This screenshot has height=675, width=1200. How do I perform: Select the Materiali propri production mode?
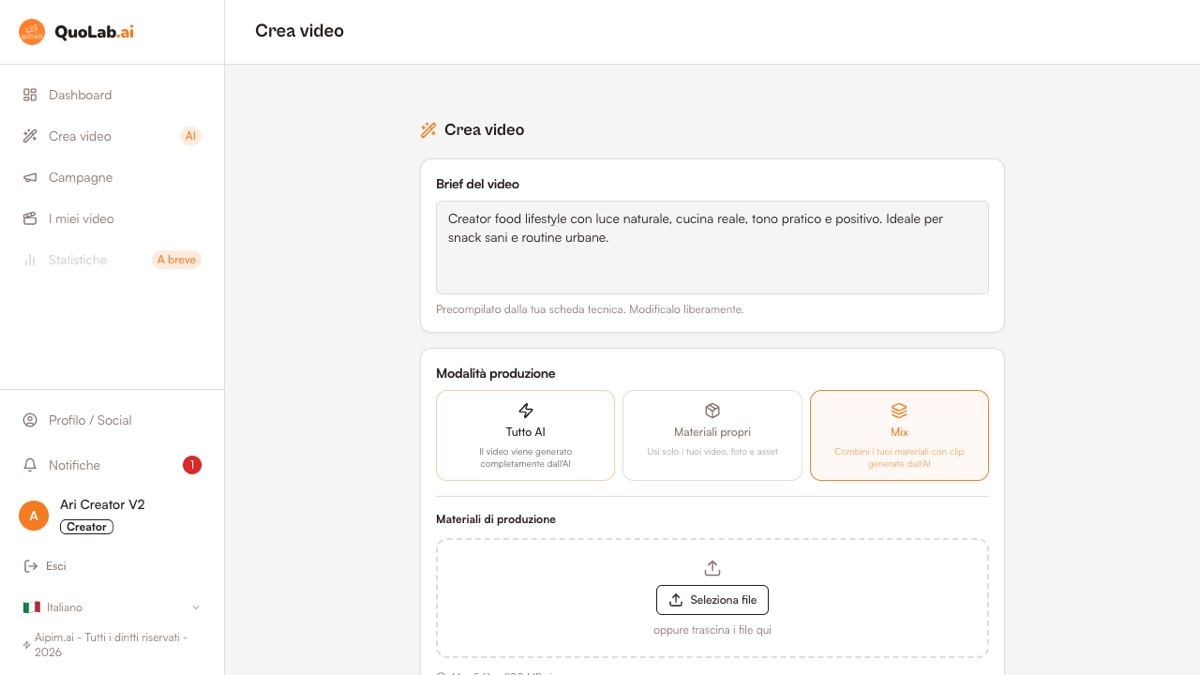point(712,435)
